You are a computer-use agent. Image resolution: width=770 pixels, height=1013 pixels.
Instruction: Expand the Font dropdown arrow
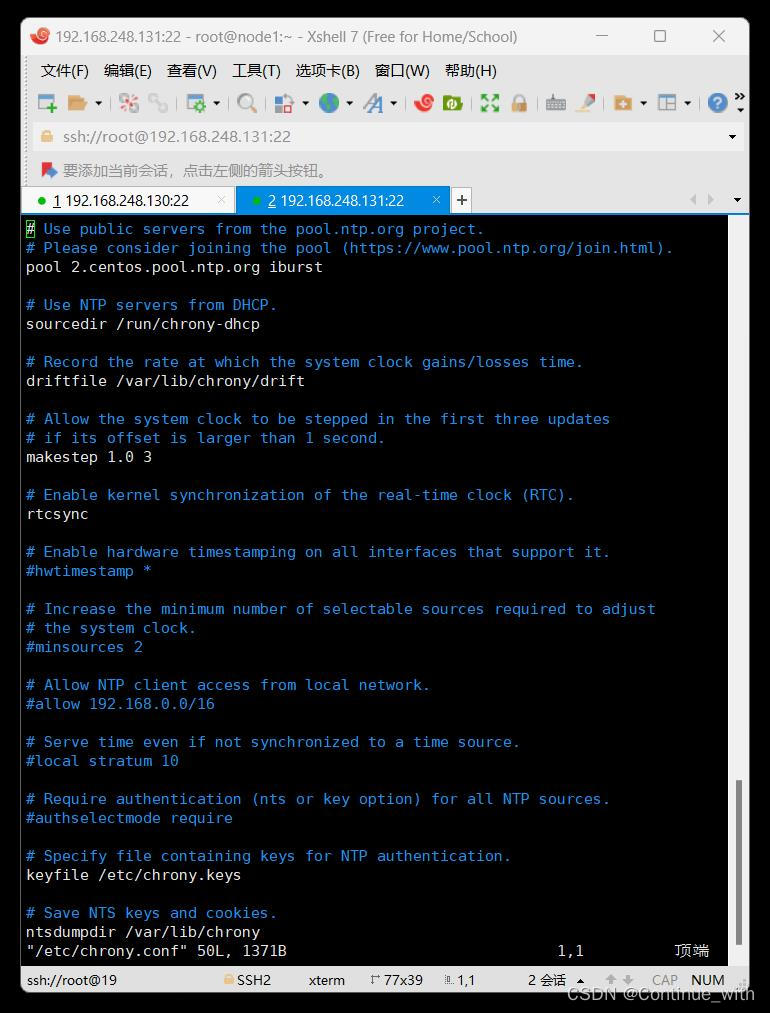pyautogui.click(x=393, y=103)
